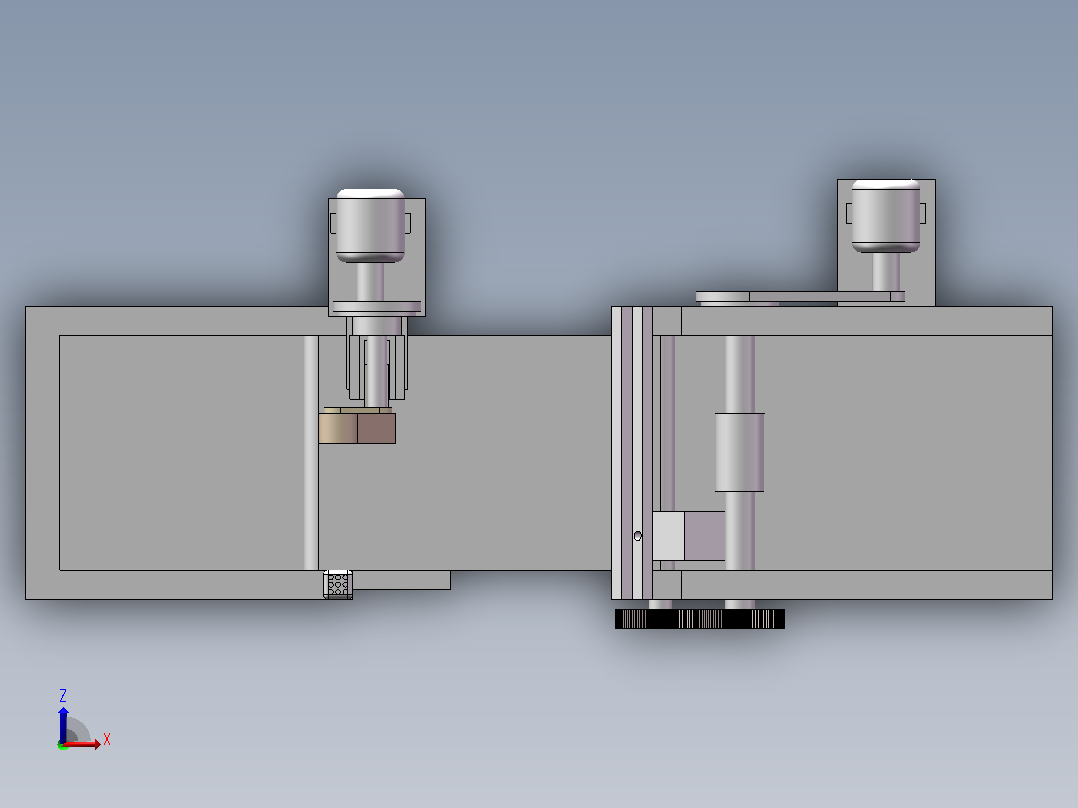The image size is (1078, 808).
Task: Click the small hole on the vertical rail
Action: [x=637, y=536]
